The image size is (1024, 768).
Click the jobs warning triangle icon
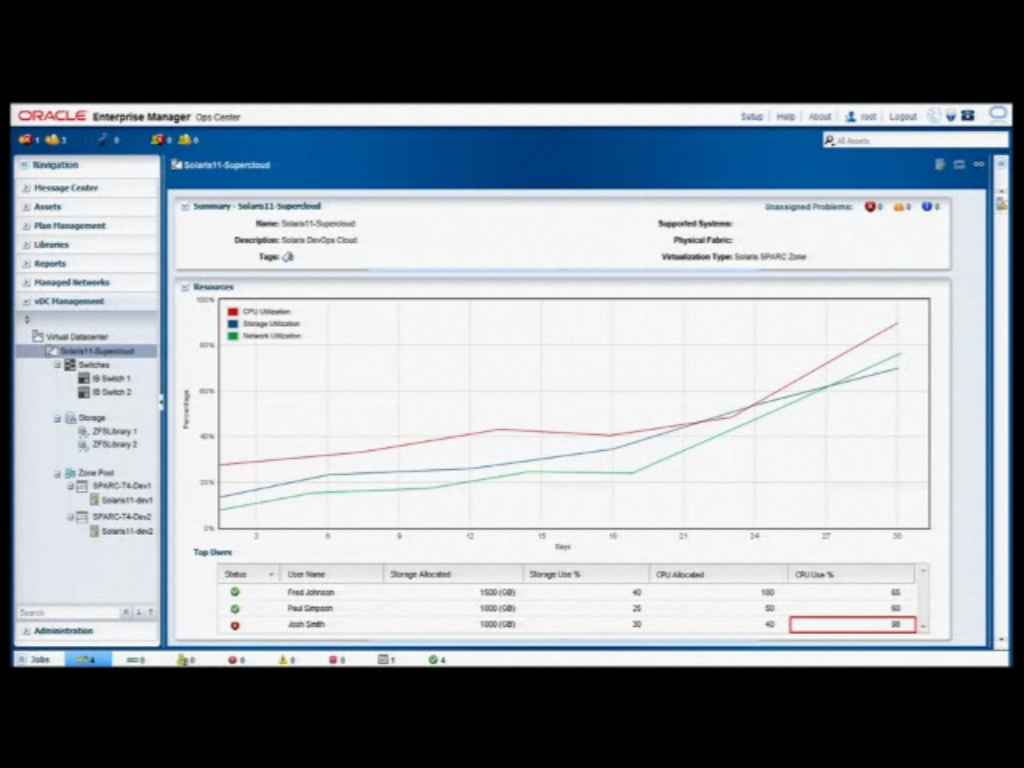click(x=283, y=660)
